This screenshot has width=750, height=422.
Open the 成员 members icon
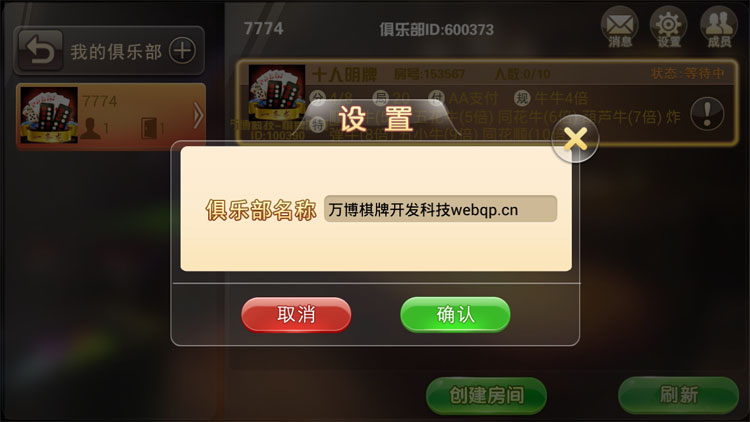[x=719, y=27]
